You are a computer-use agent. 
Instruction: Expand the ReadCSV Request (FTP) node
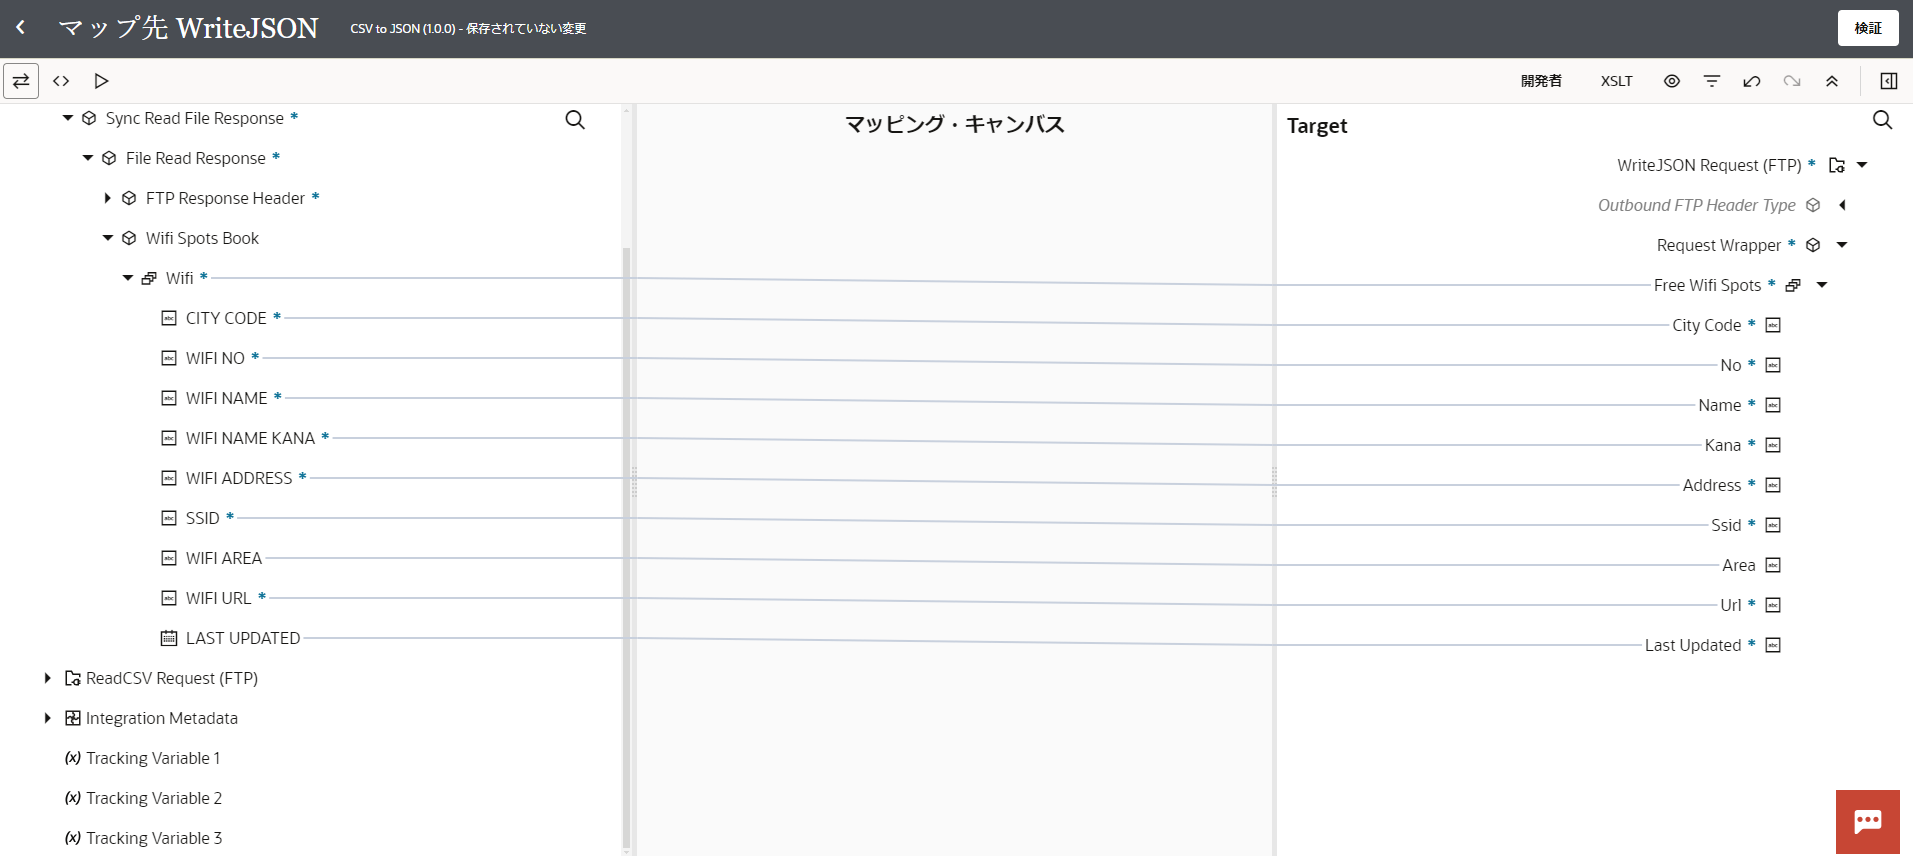point(47,678)
